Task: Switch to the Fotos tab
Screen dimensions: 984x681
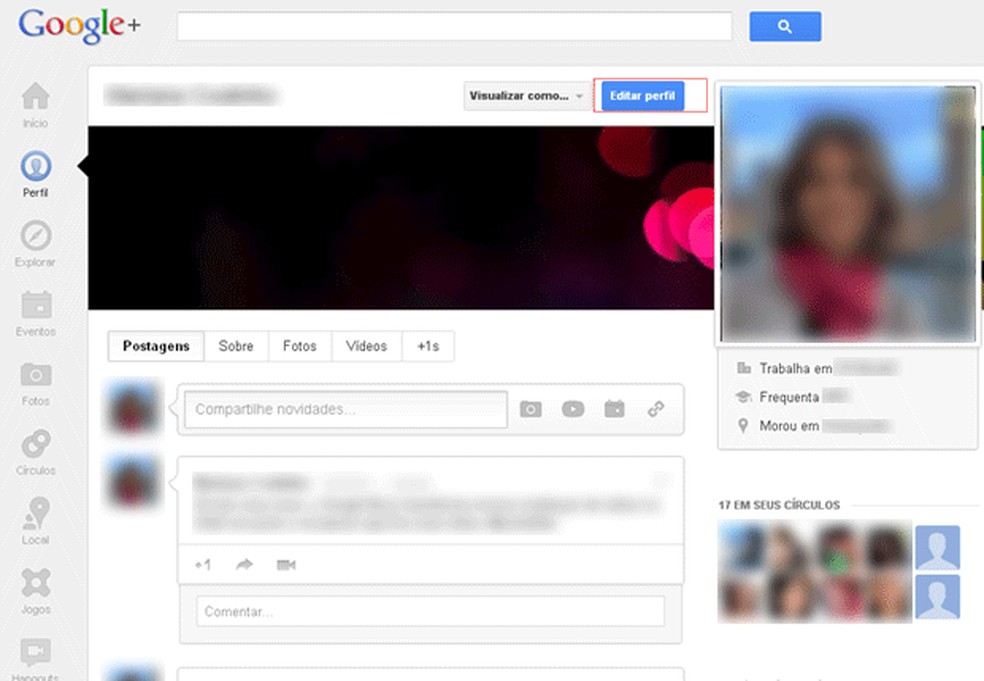Action: [x=299, y=346]
